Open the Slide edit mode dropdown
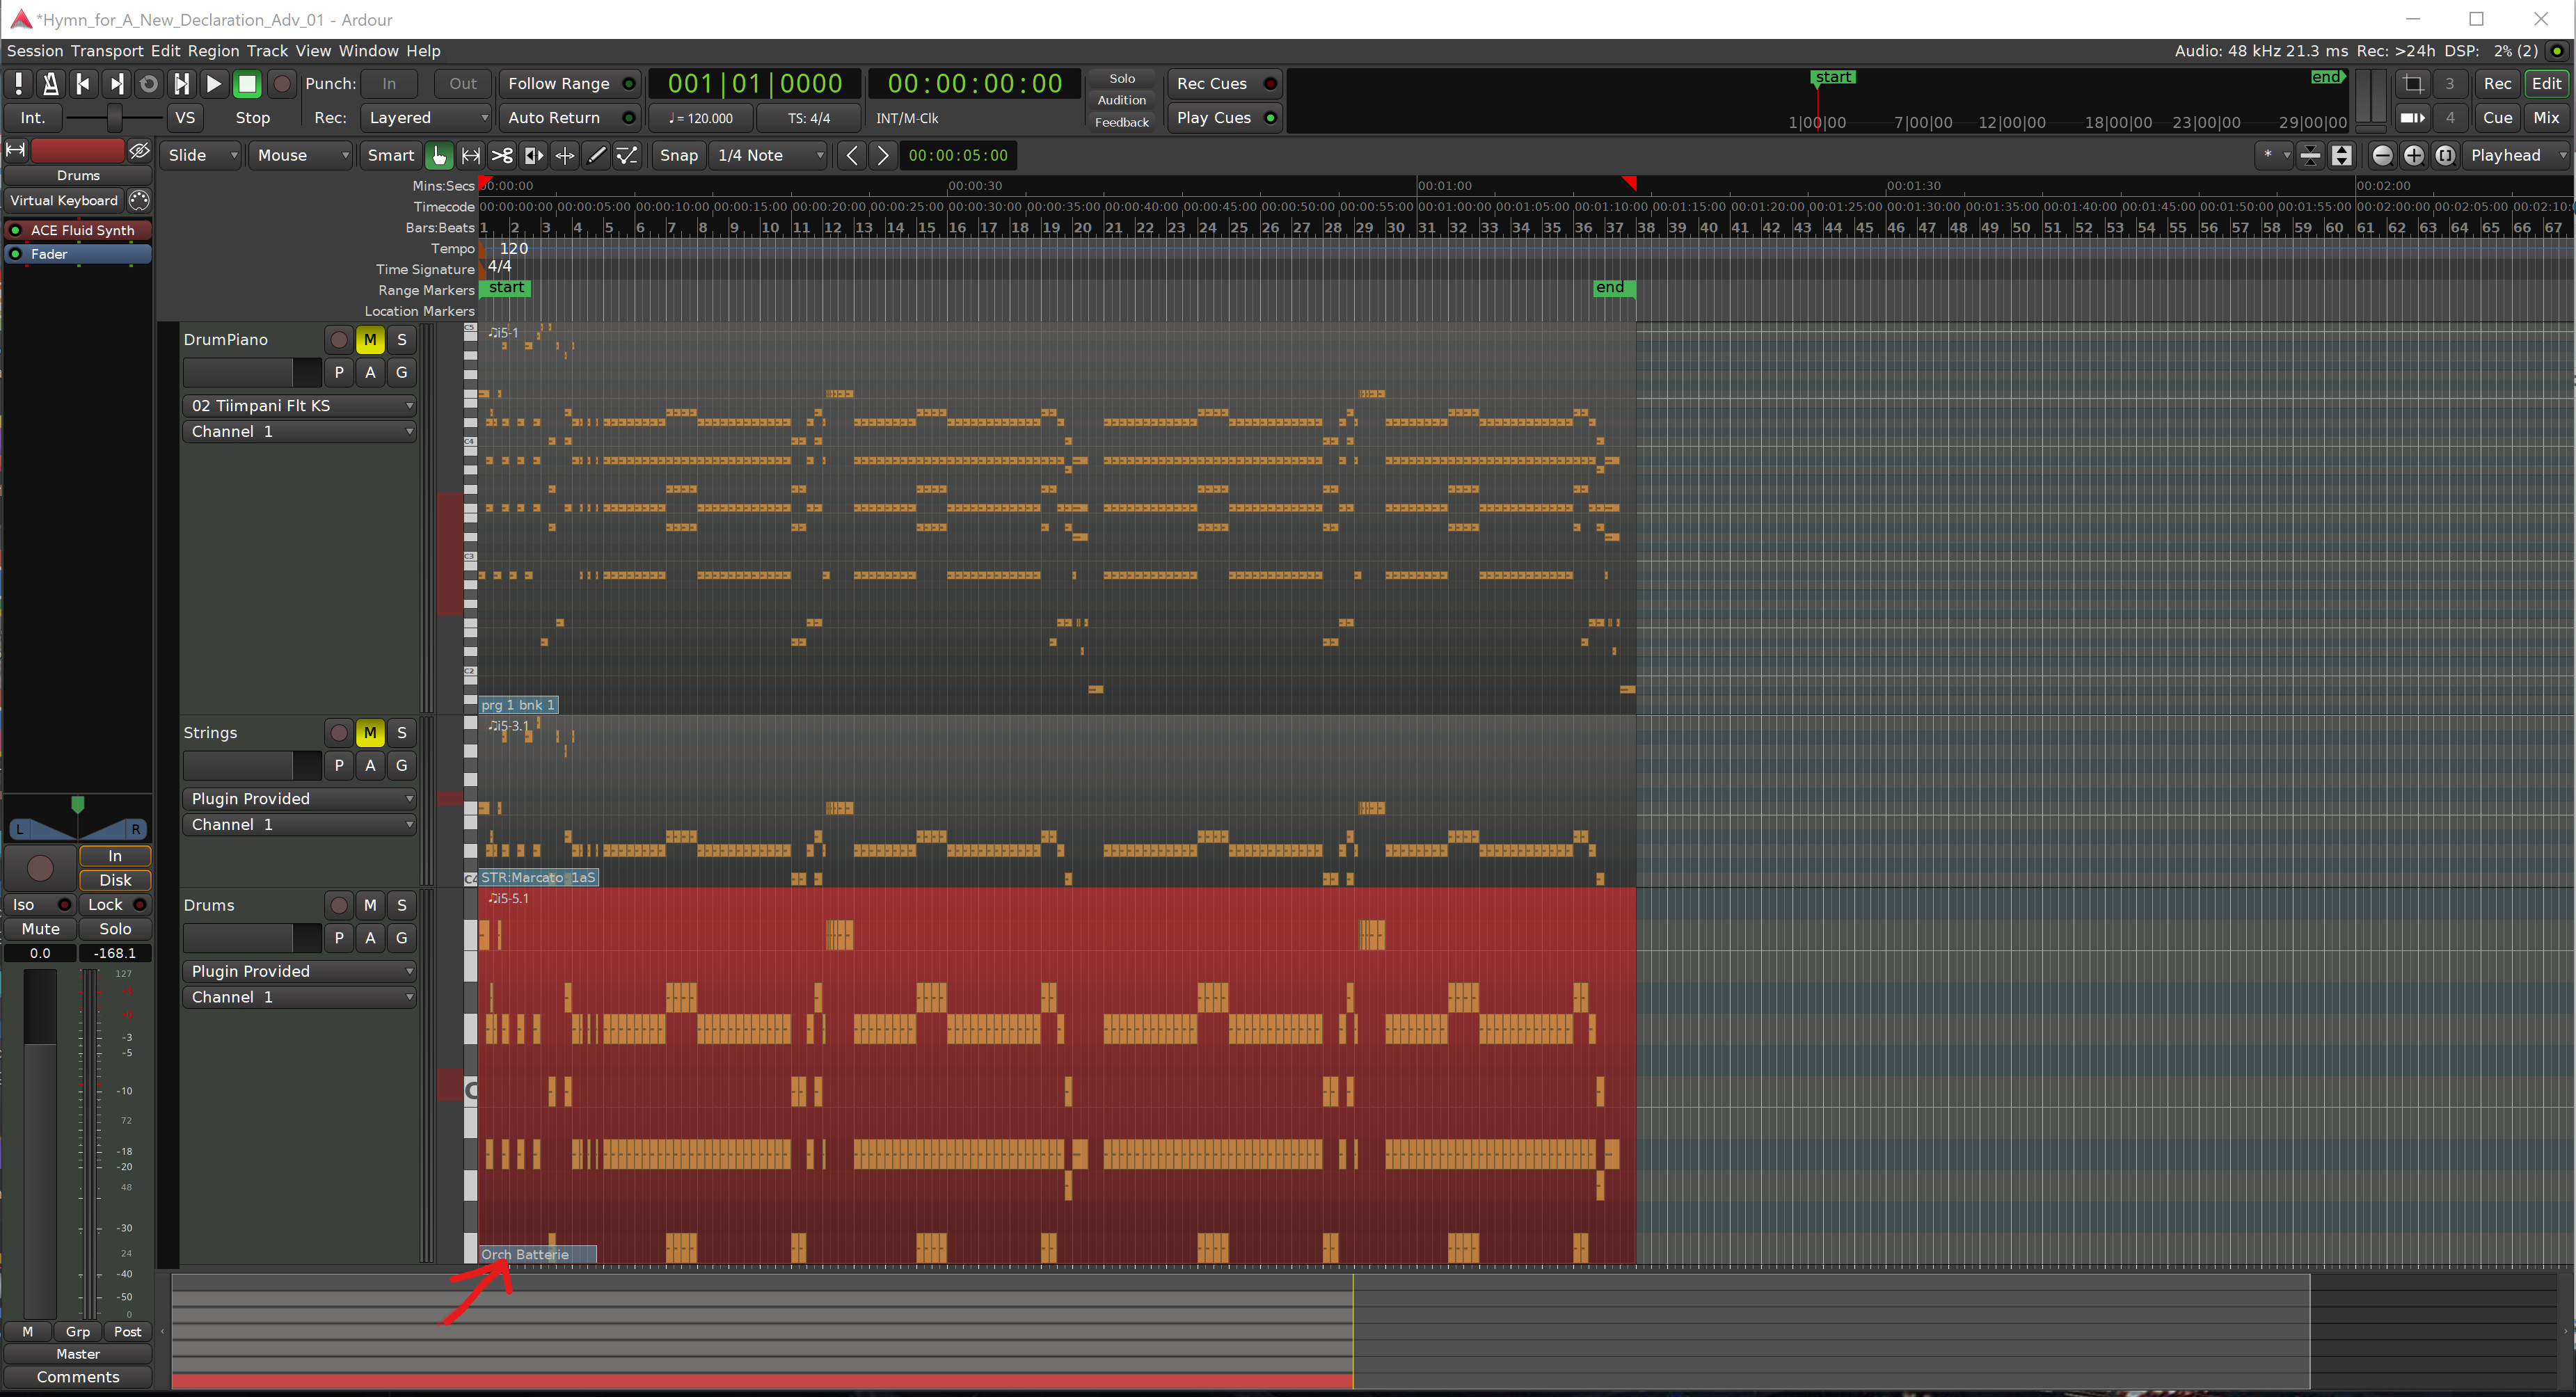 pyautogui.click(x=201, y=155)
